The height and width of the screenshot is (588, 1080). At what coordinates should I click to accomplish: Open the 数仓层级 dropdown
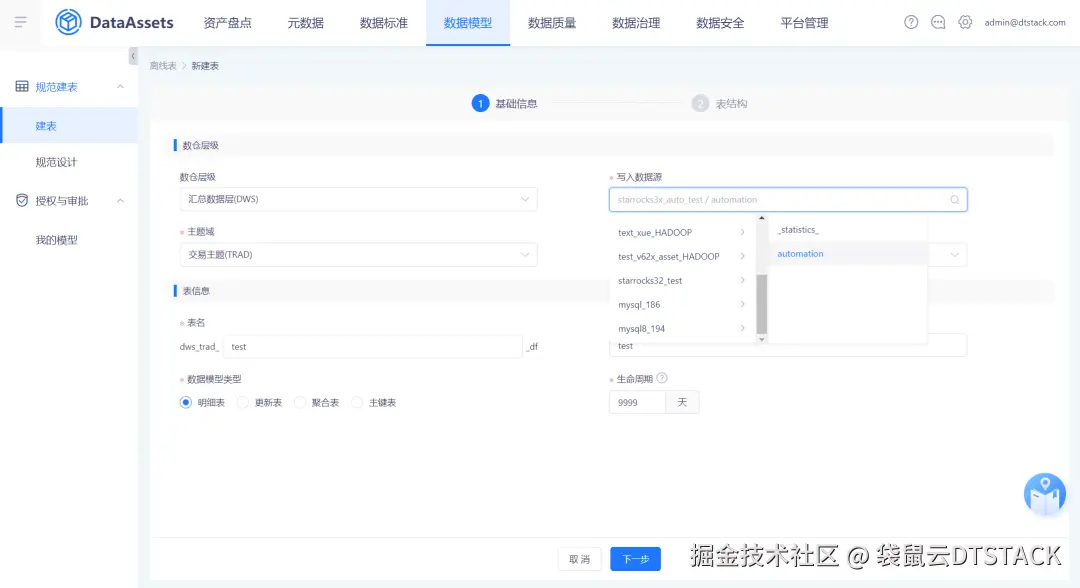pos(358,199)
